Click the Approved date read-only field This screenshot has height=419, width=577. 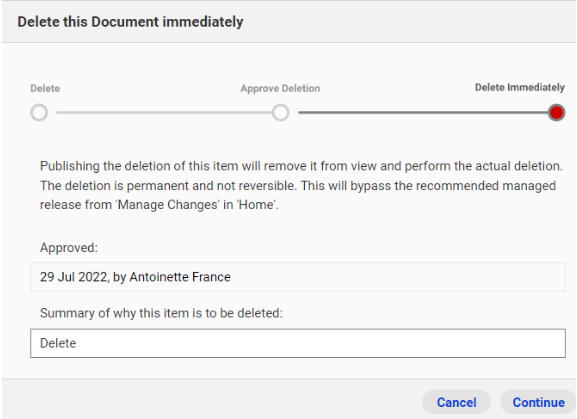pyautogui.click(x=298, y=277)
